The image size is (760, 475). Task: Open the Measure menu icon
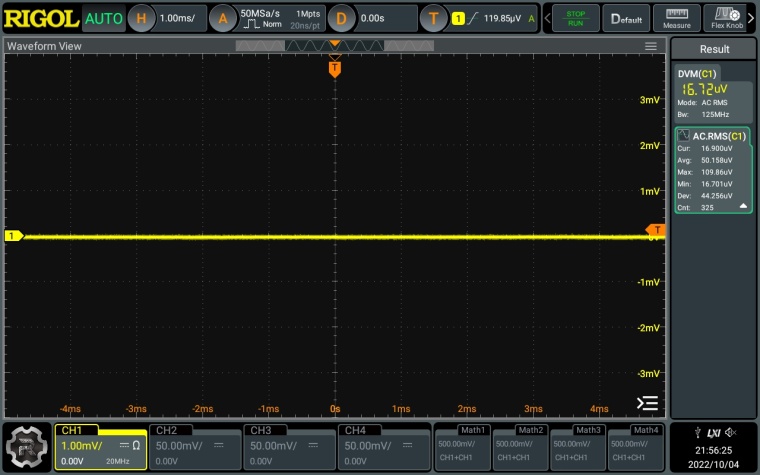[677, 18]
